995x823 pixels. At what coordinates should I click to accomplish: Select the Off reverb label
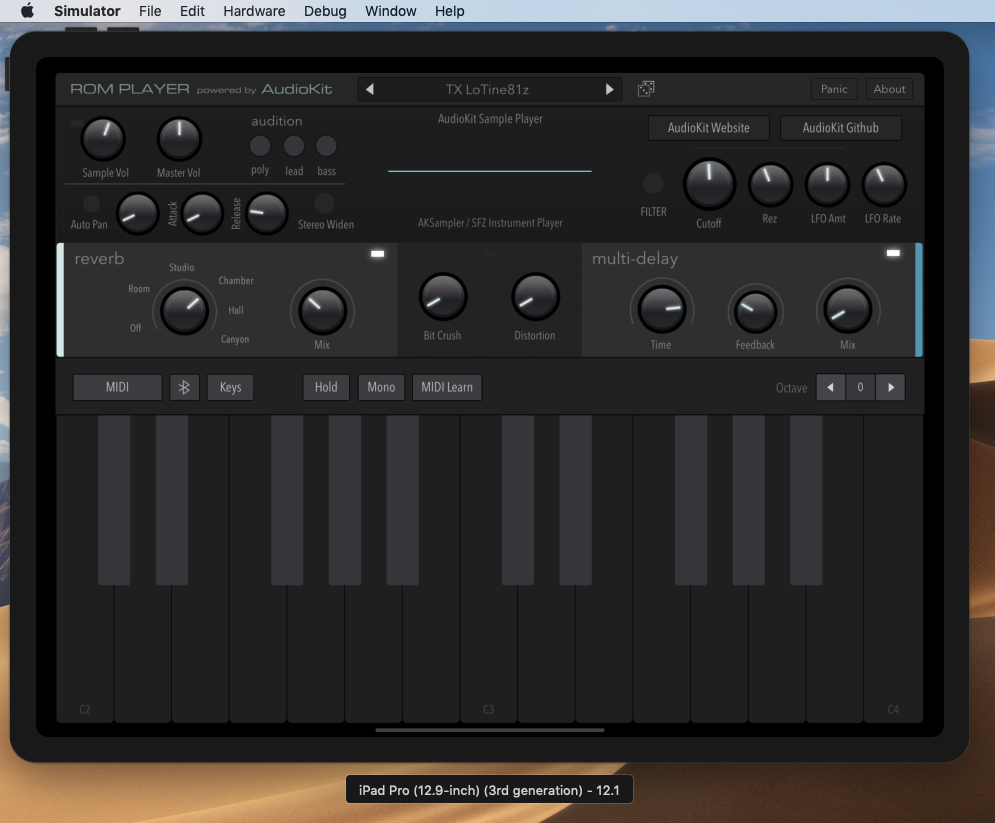click(x=135, y=328)
